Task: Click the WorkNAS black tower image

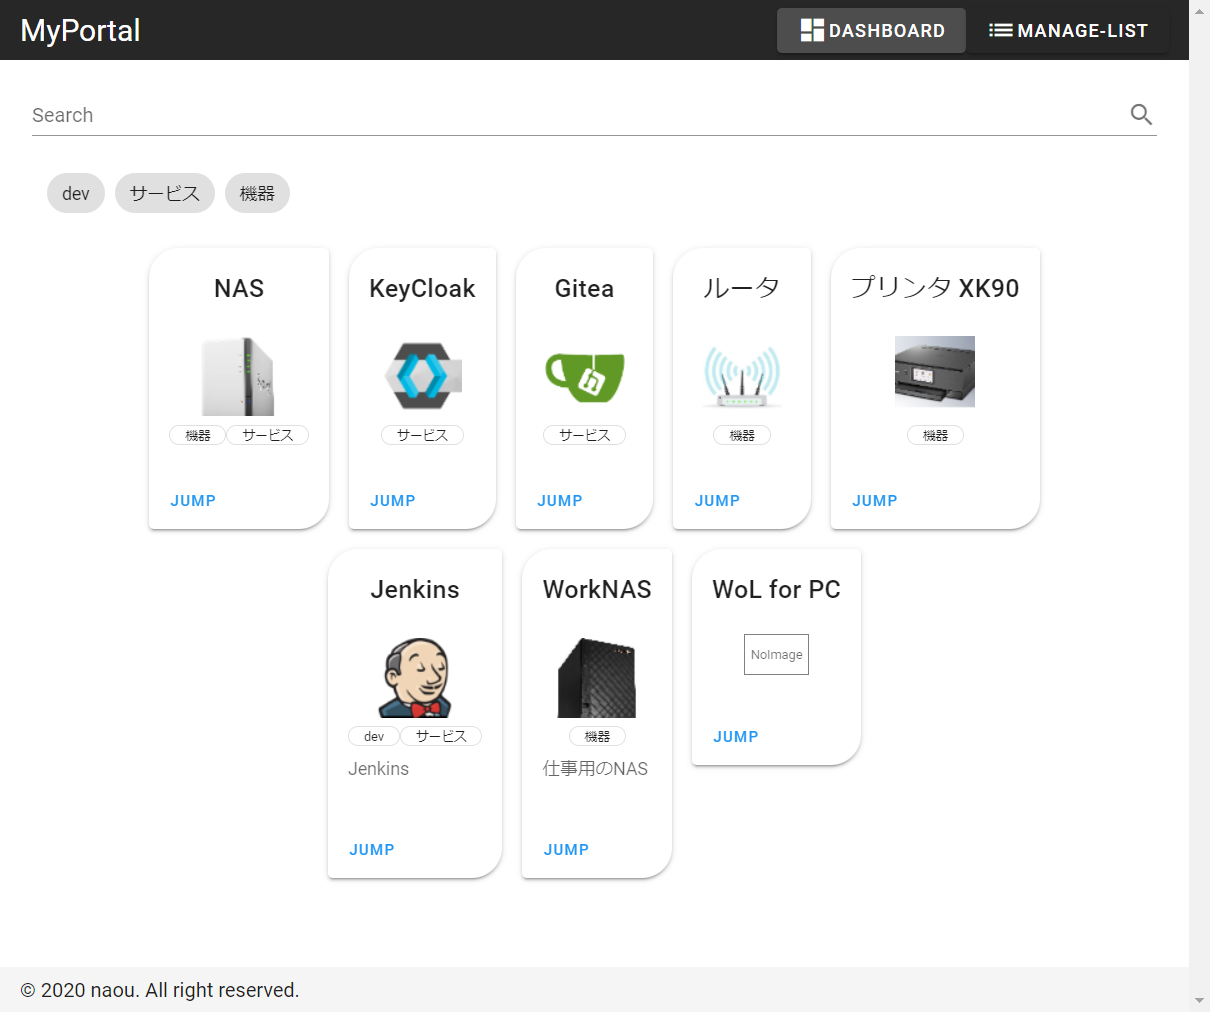Action: click(x=596, y=676)
